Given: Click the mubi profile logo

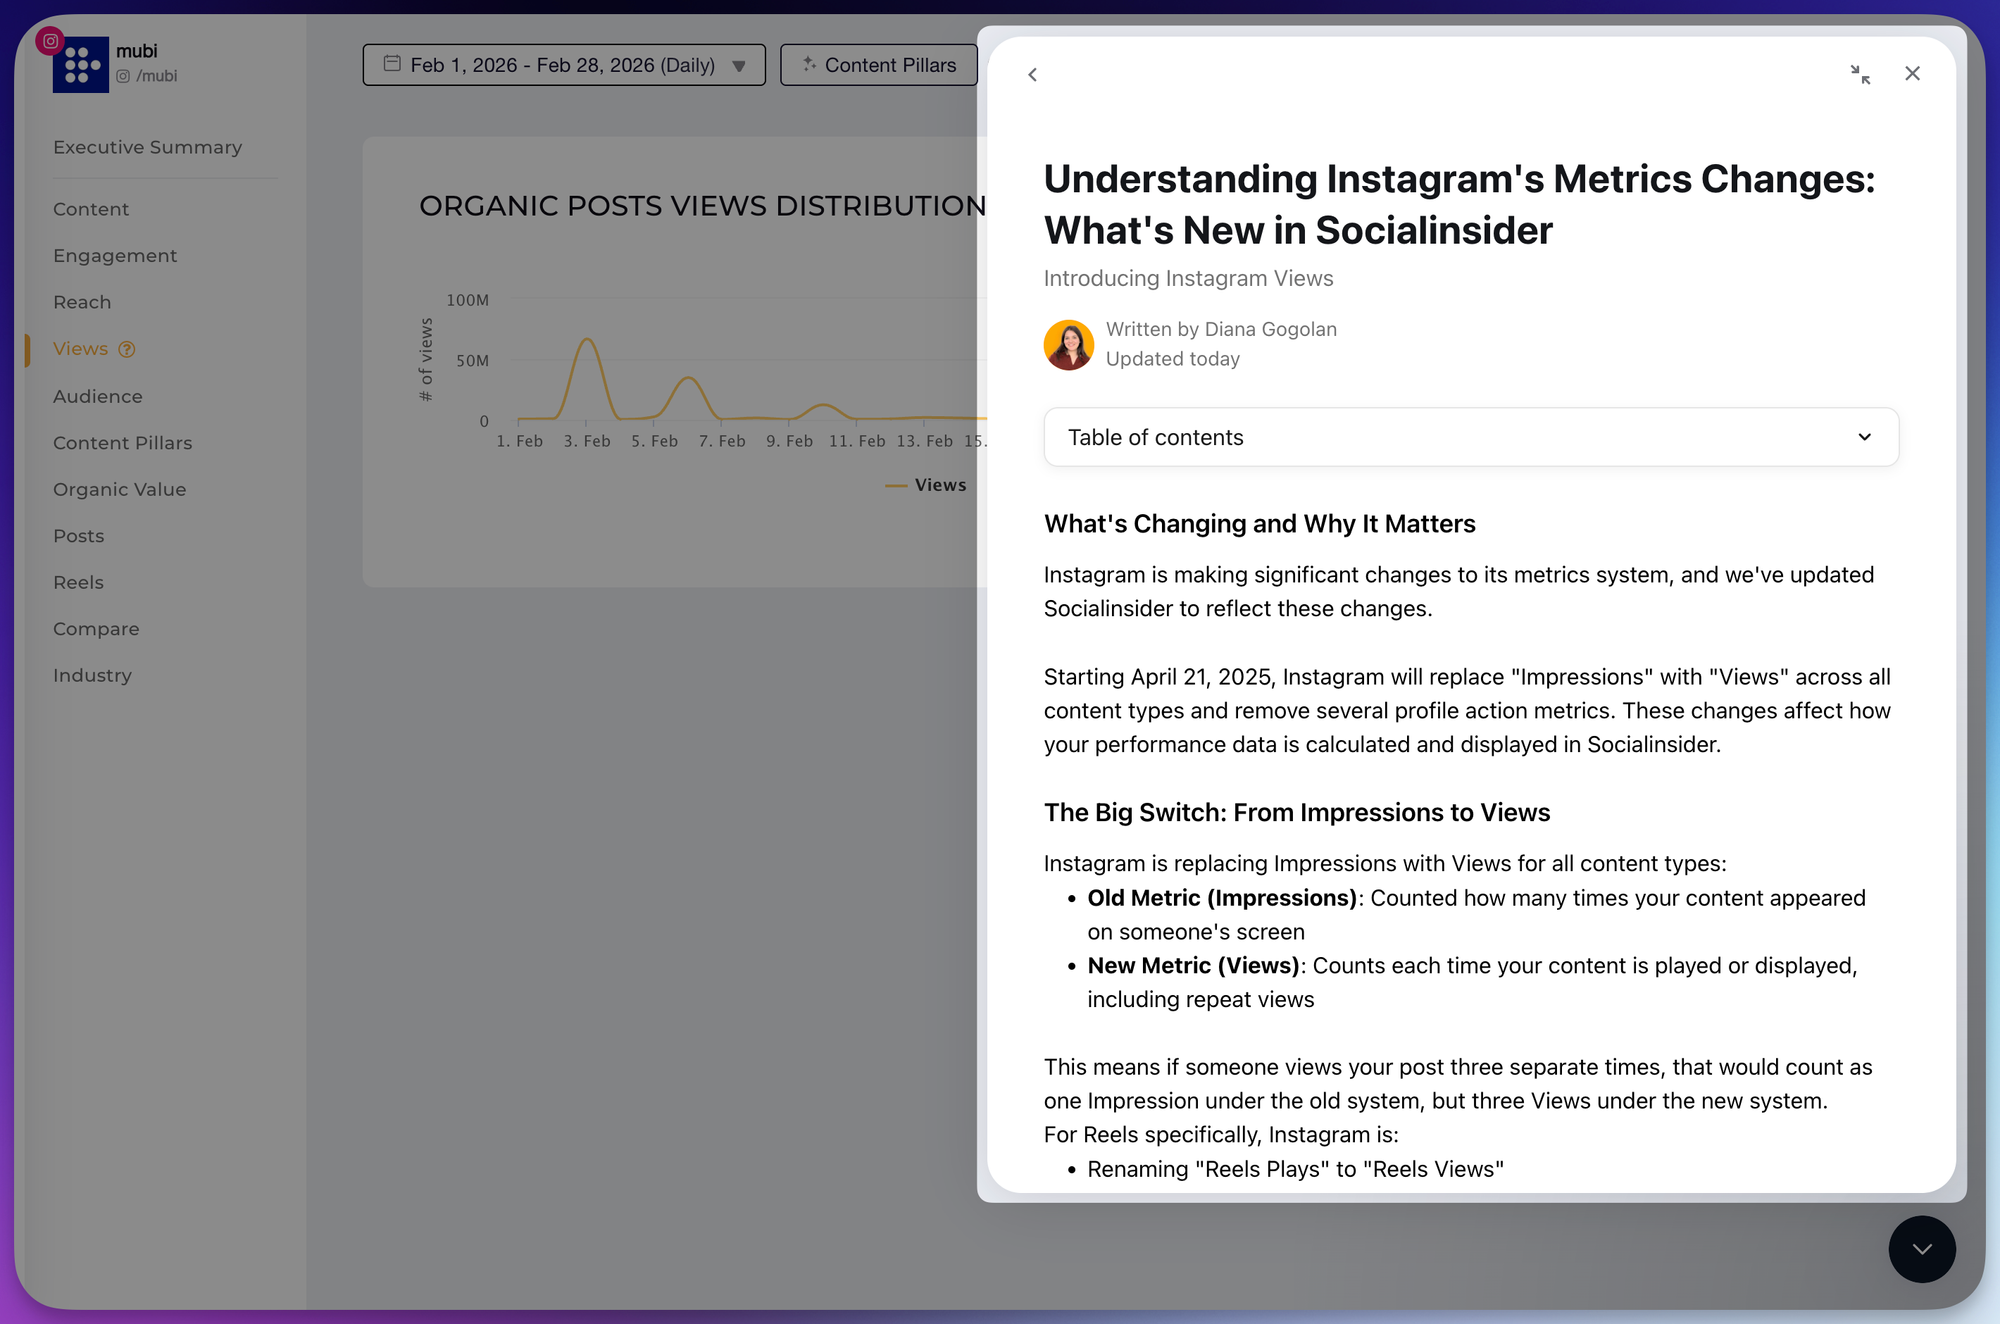Looking at the screenshot, I should 81,65.
